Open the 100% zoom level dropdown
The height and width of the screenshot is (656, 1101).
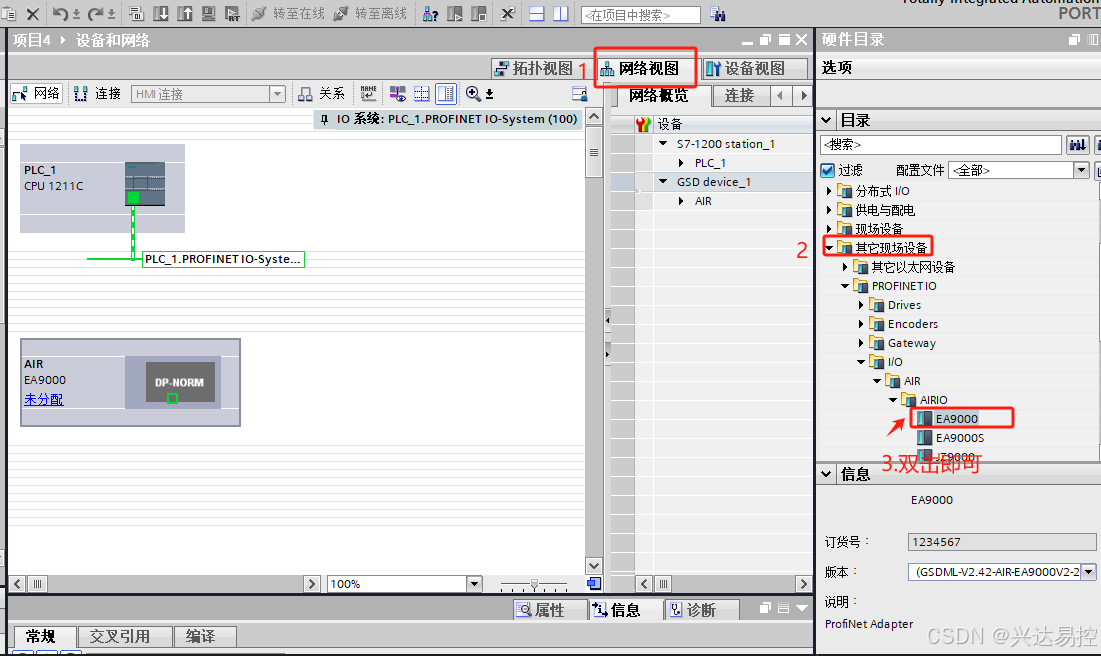tap(475, 584)
